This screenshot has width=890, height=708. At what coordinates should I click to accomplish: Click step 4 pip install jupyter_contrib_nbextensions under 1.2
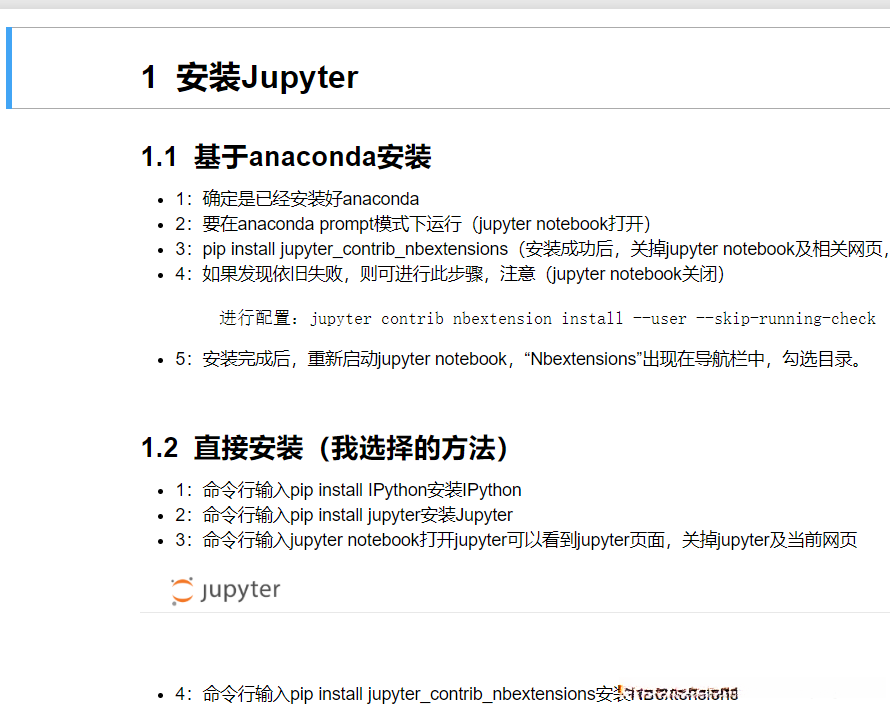click(457, 694)
